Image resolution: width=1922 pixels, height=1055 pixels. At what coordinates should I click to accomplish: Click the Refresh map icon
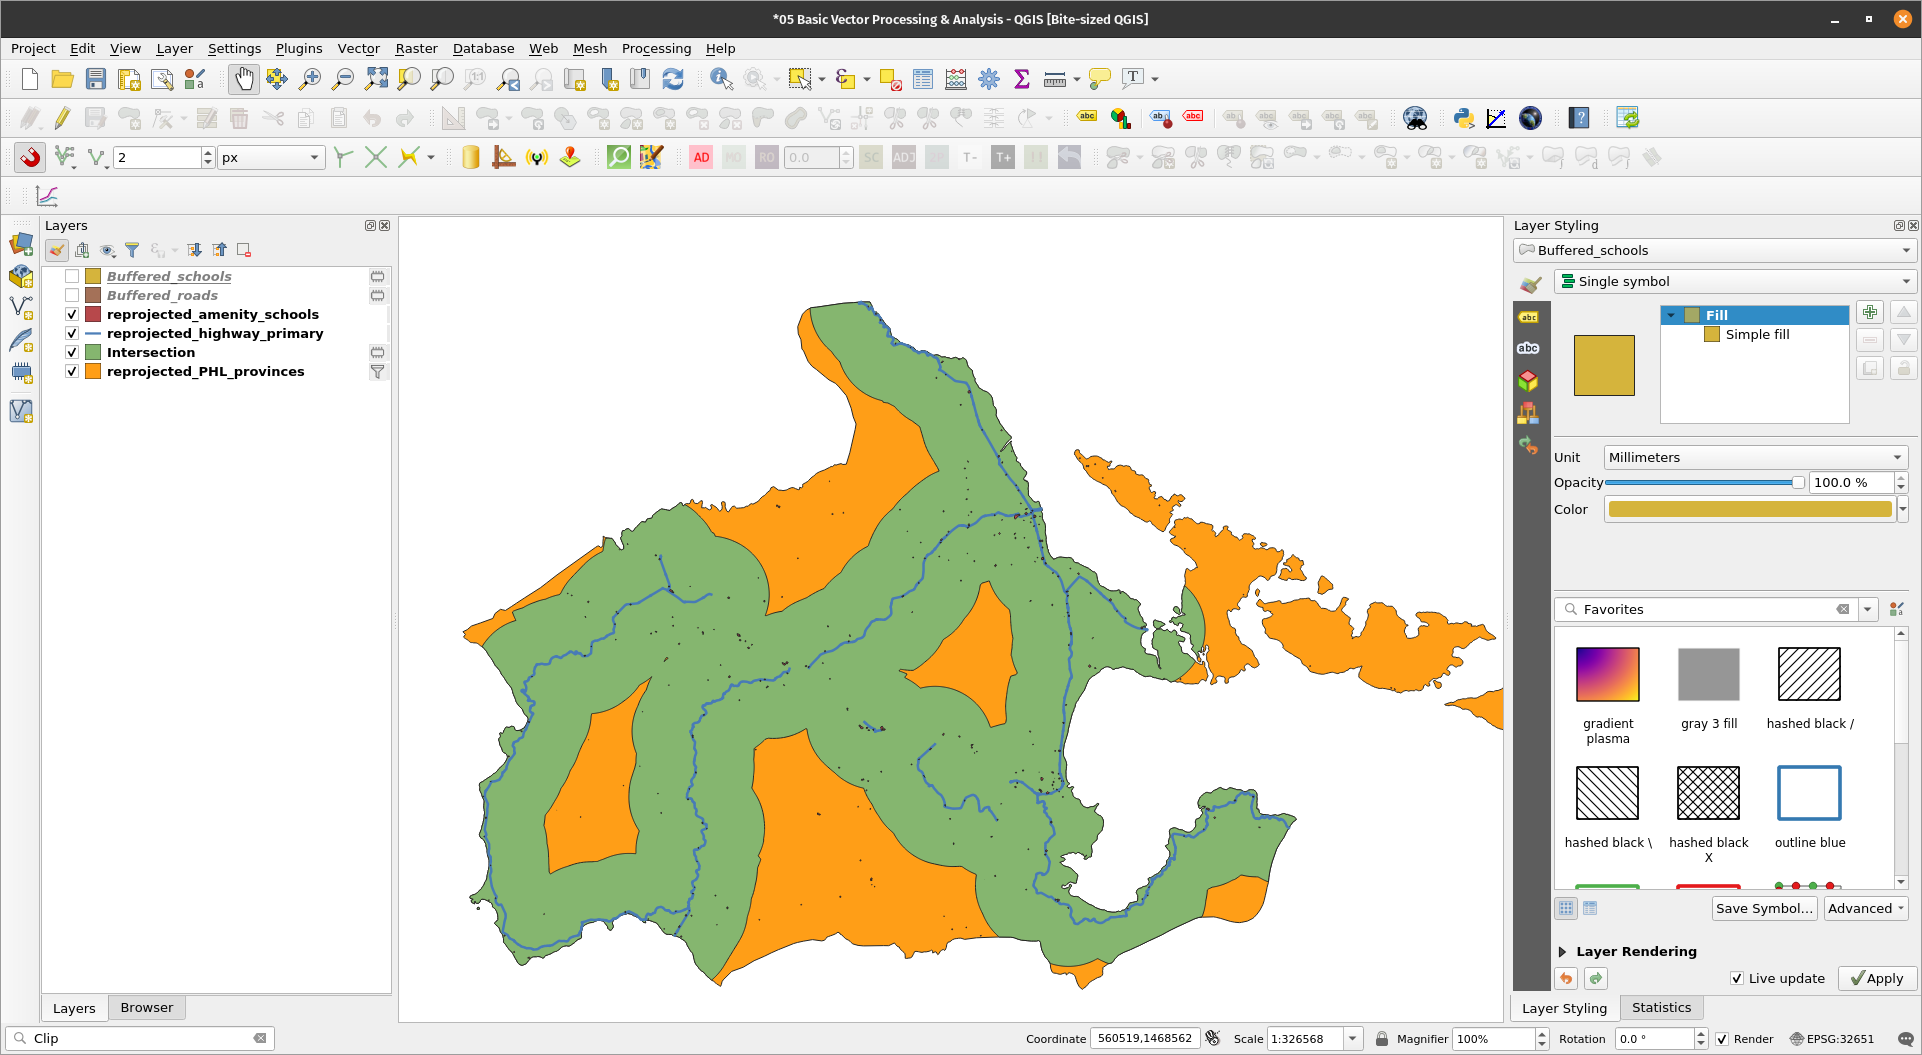coord(673,79)
